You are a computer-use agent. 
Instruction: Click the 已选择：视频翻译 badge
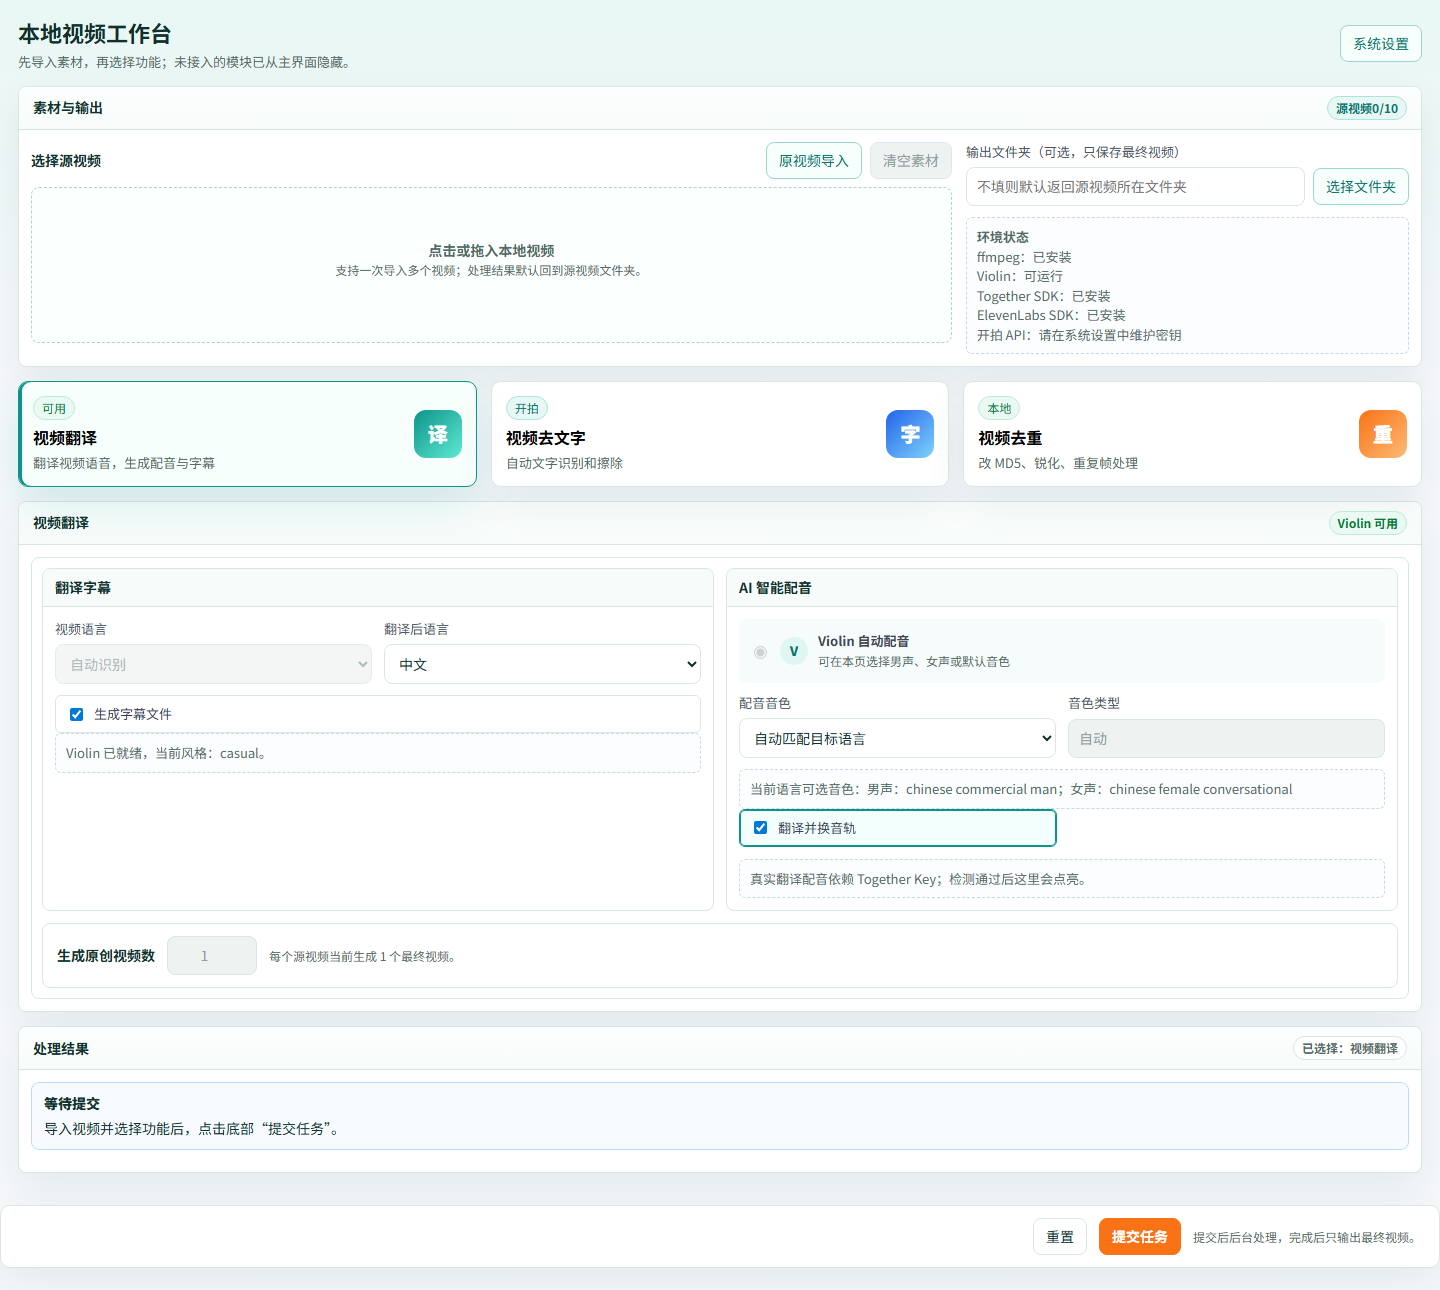click(1349, 1048)
